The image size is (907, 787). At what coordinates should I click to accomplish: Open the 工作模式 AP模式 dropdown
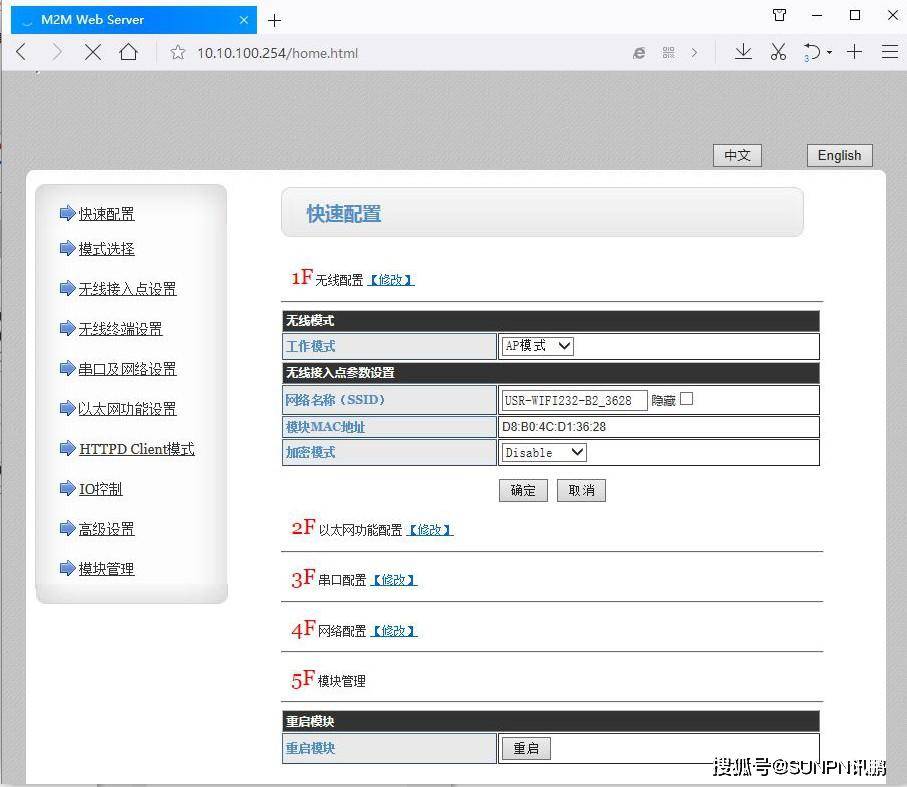pyautogui.click(x=537, y=346)
